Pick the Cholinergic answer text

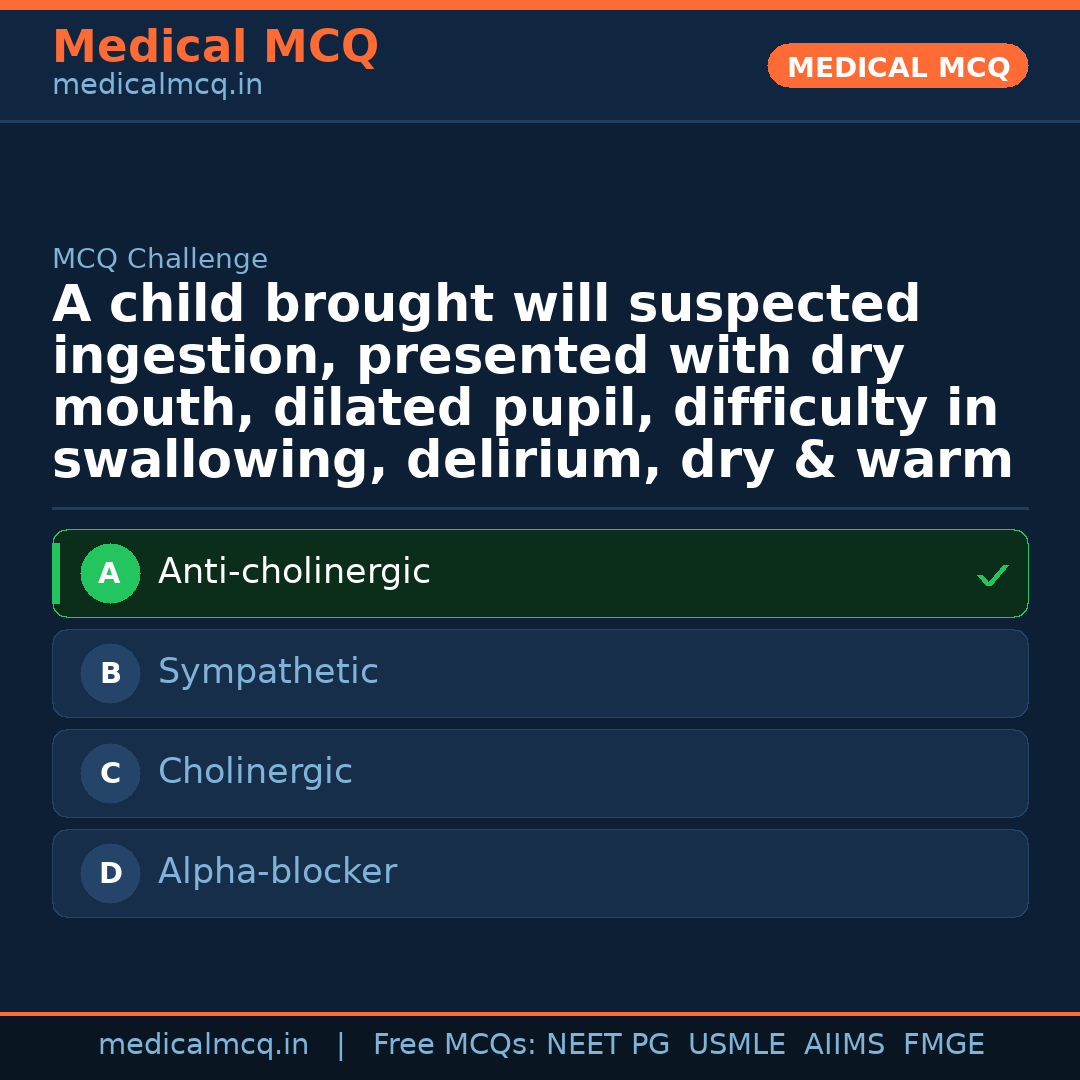255,772
